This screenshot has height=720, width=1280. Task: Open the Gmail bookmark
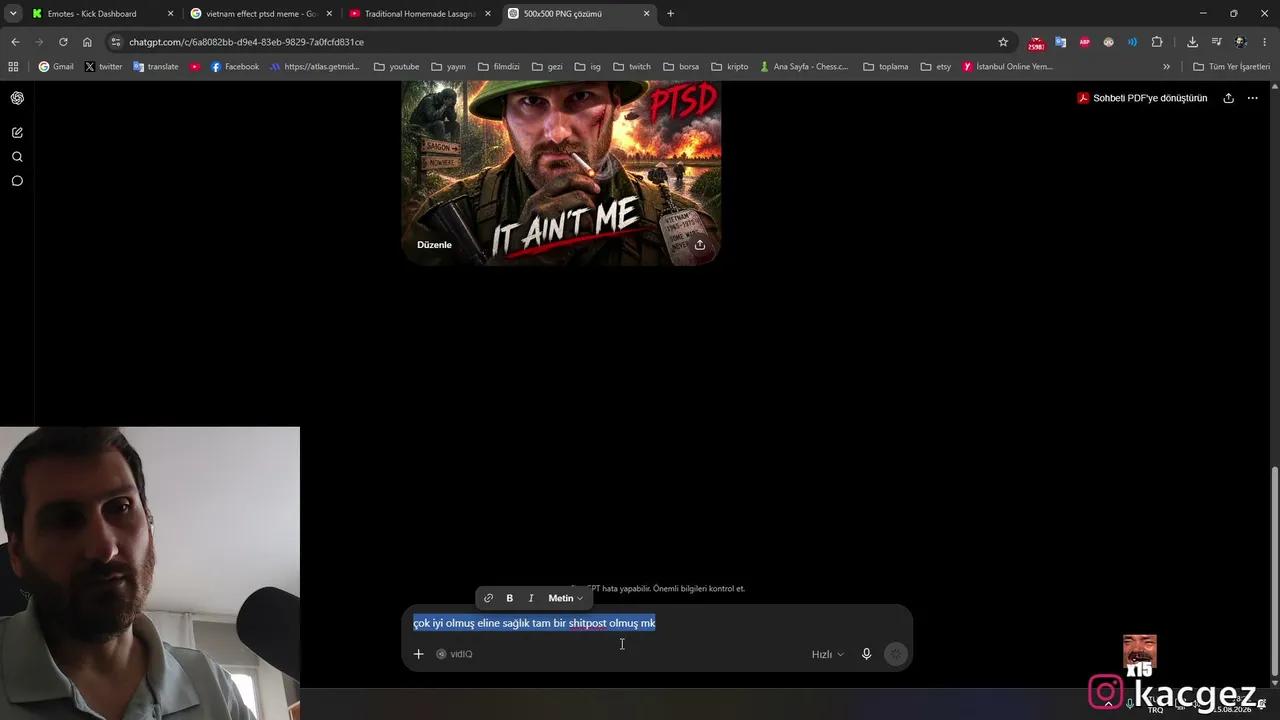[56, 67]
